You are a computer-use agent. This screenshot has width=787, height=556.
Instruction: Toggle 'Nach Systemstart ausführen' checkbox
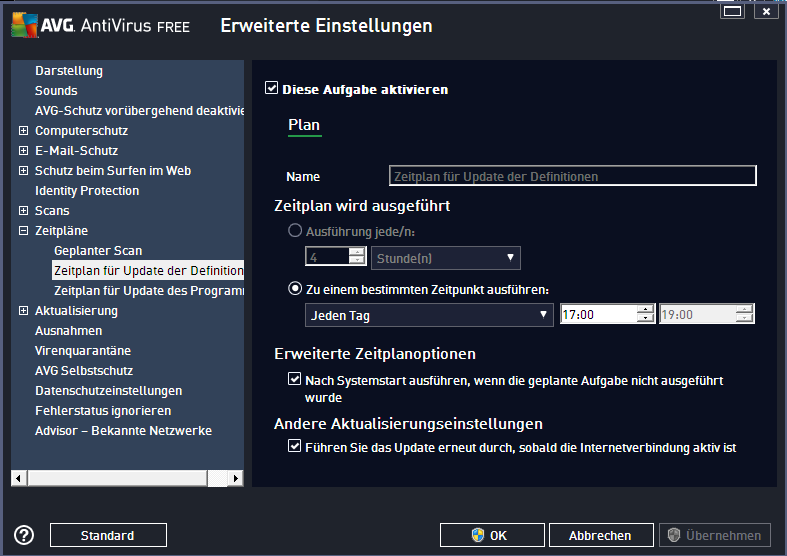295,379
